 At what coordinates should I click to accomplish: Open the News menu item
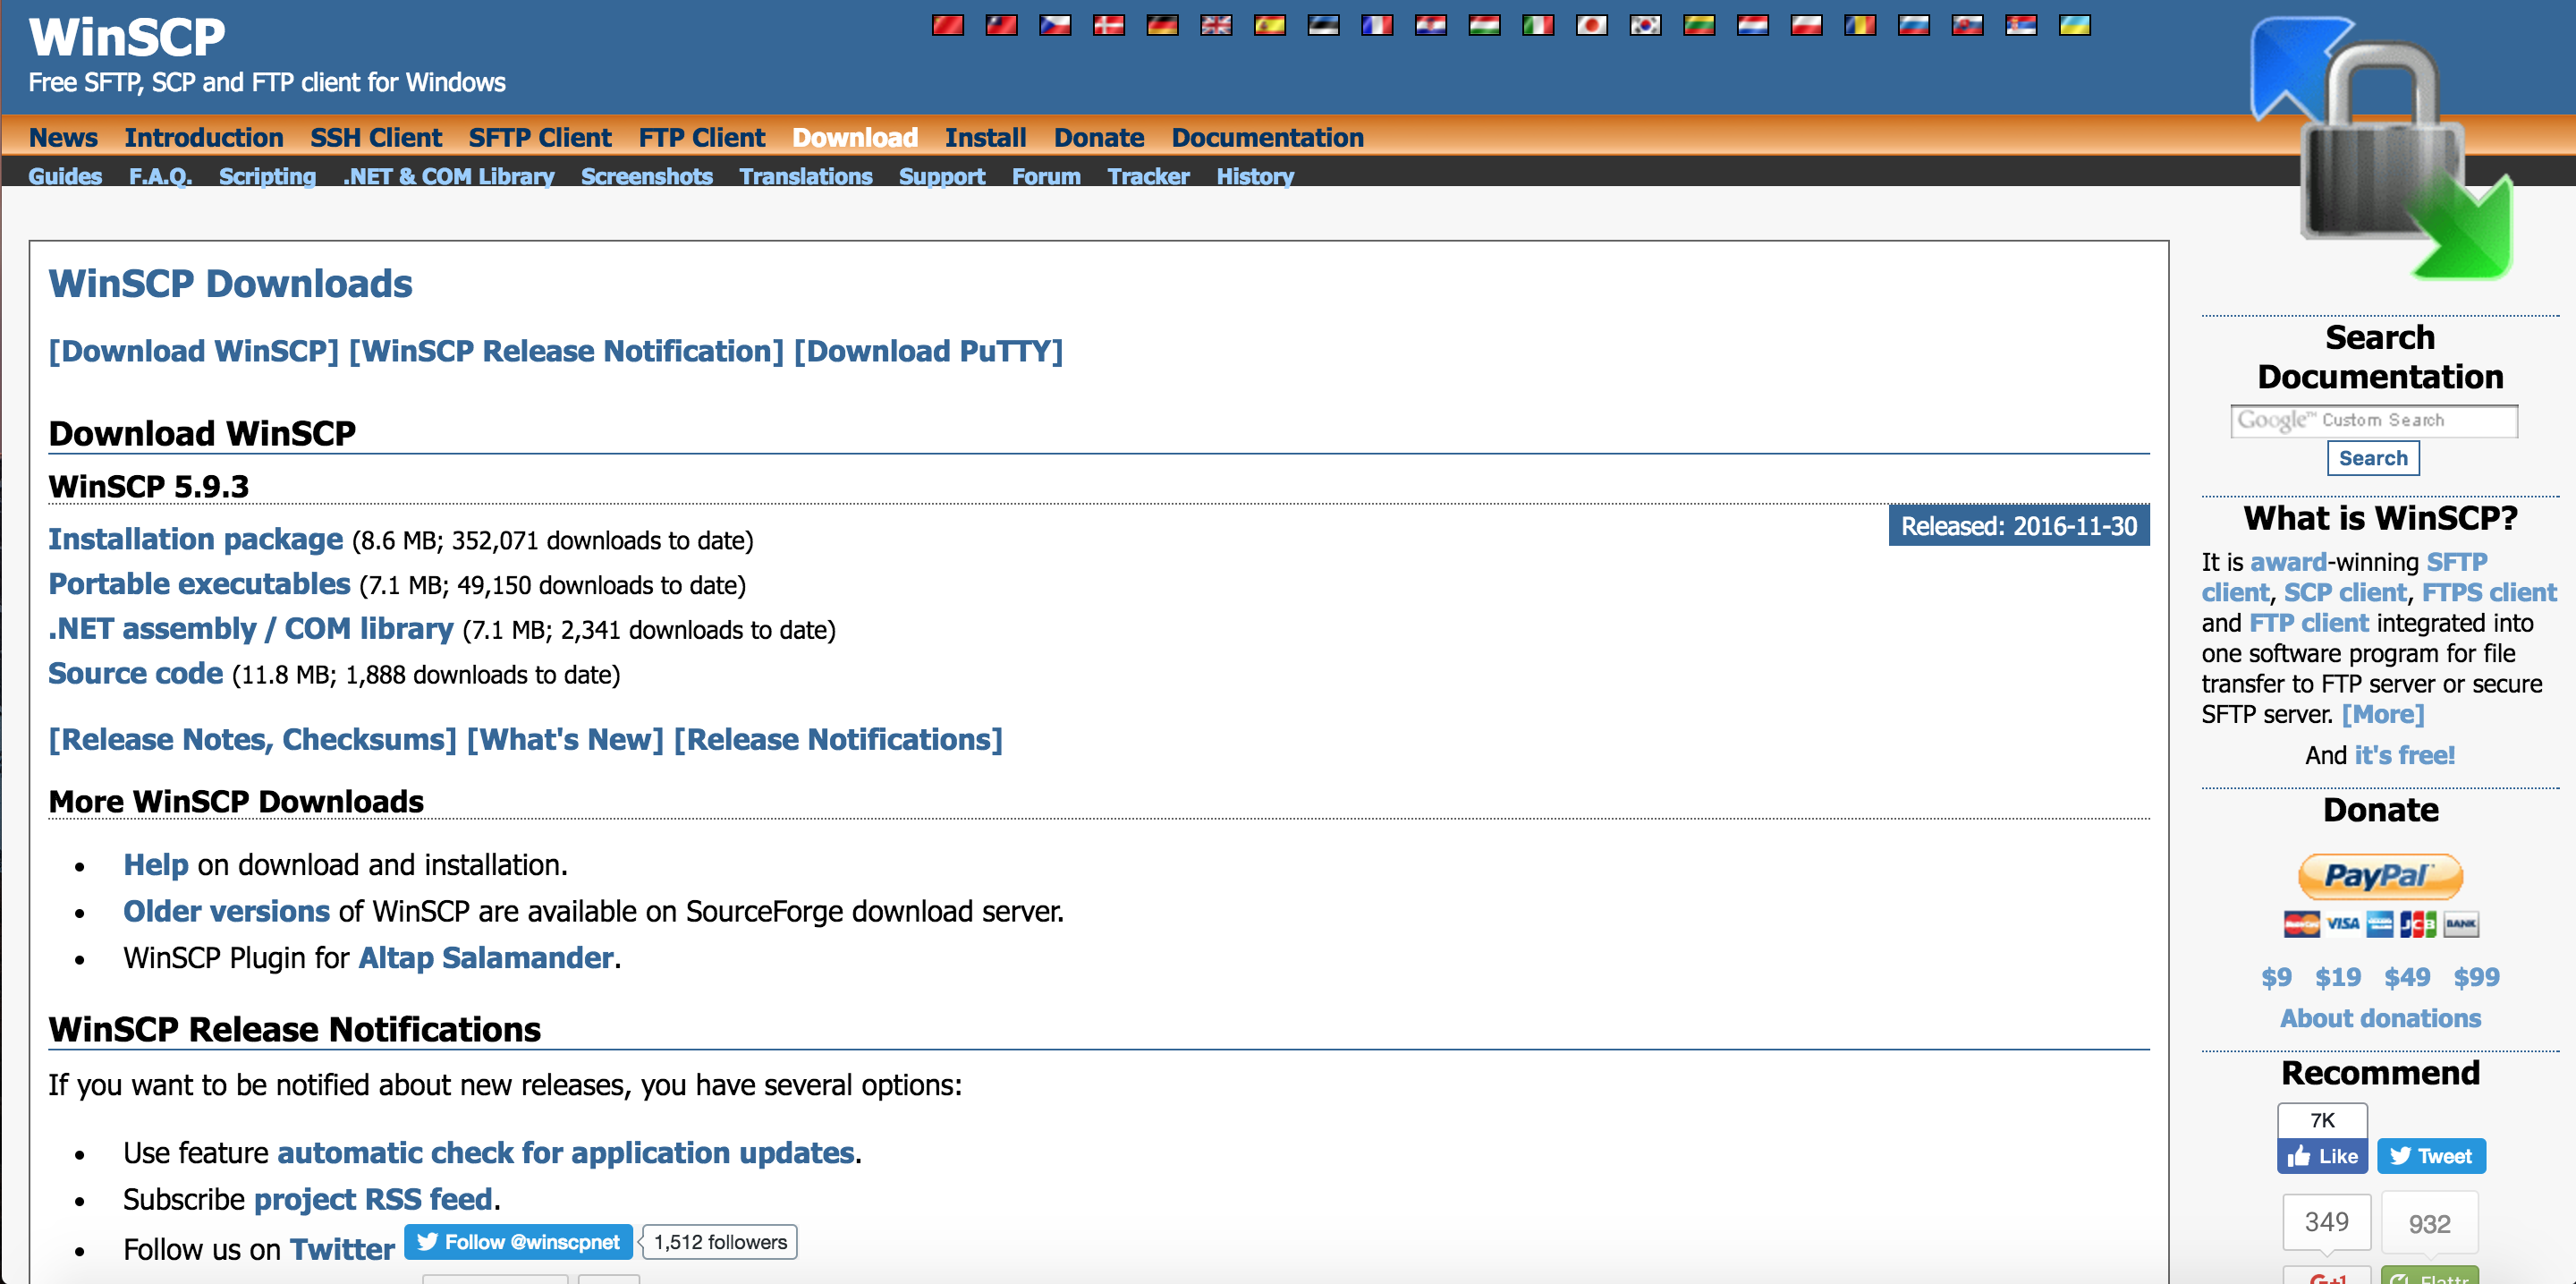pos(63,138)
